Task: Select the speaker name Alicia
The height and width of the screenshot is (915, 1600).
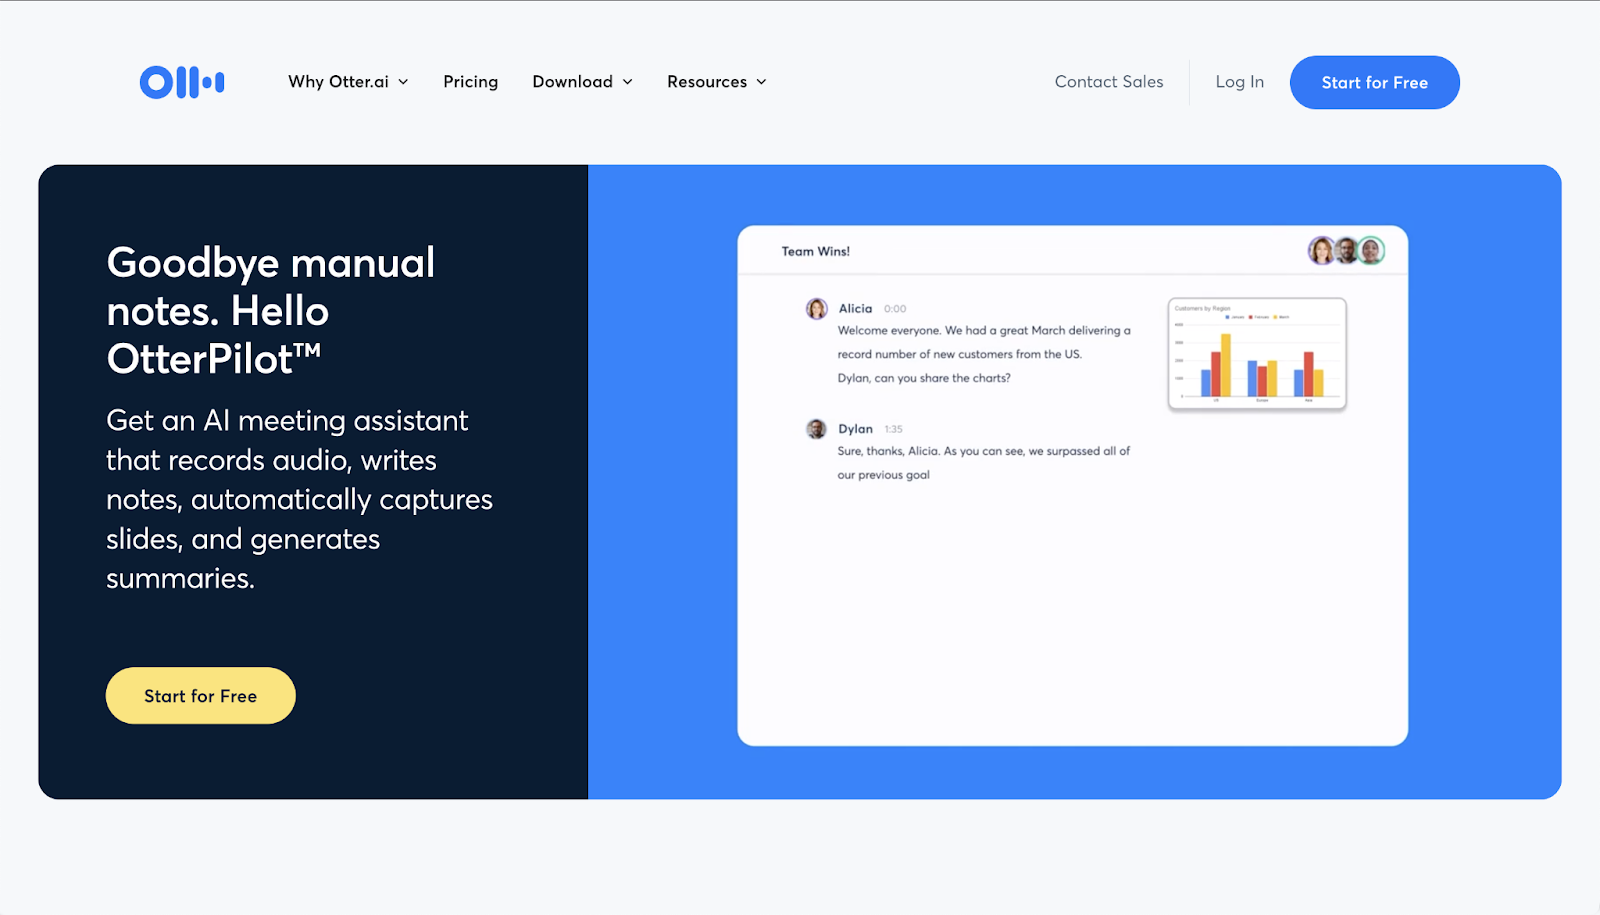Action: click(855, 309)
